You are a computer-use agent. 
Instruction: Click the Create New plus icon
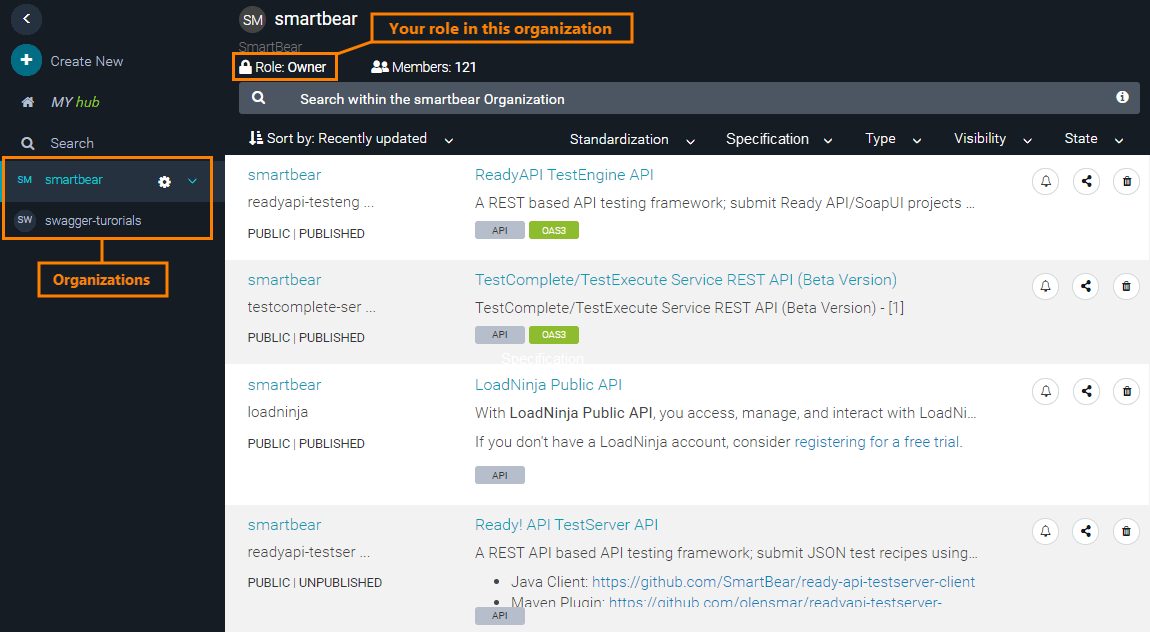[x=26, y=60]
